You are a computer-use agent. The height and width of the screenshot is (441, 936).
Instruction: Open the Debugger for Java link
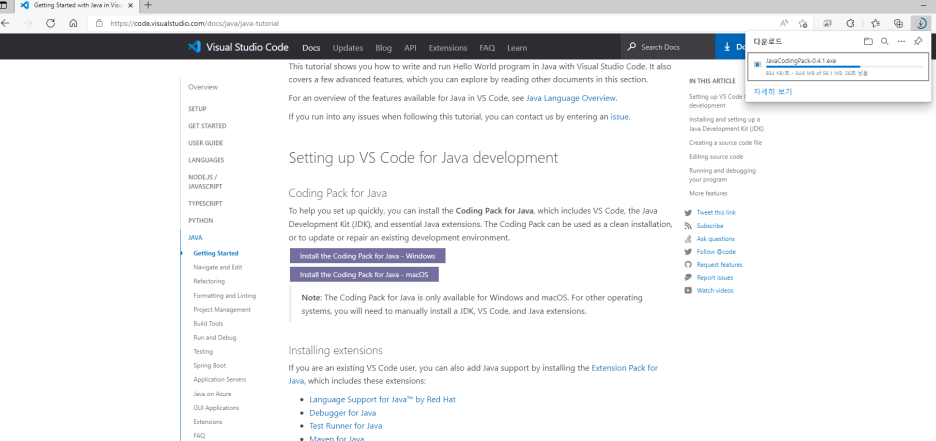pos(343,412)
